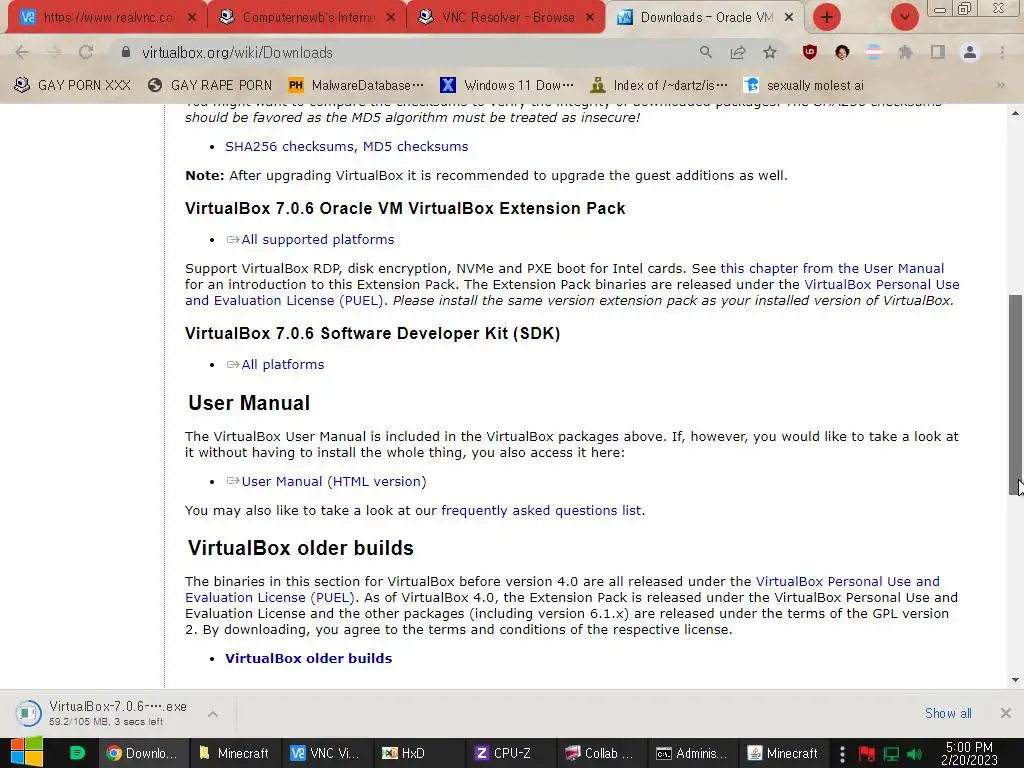
Task: Open the Index of /~dartz bookmark
Action: [x=658, y=85]
